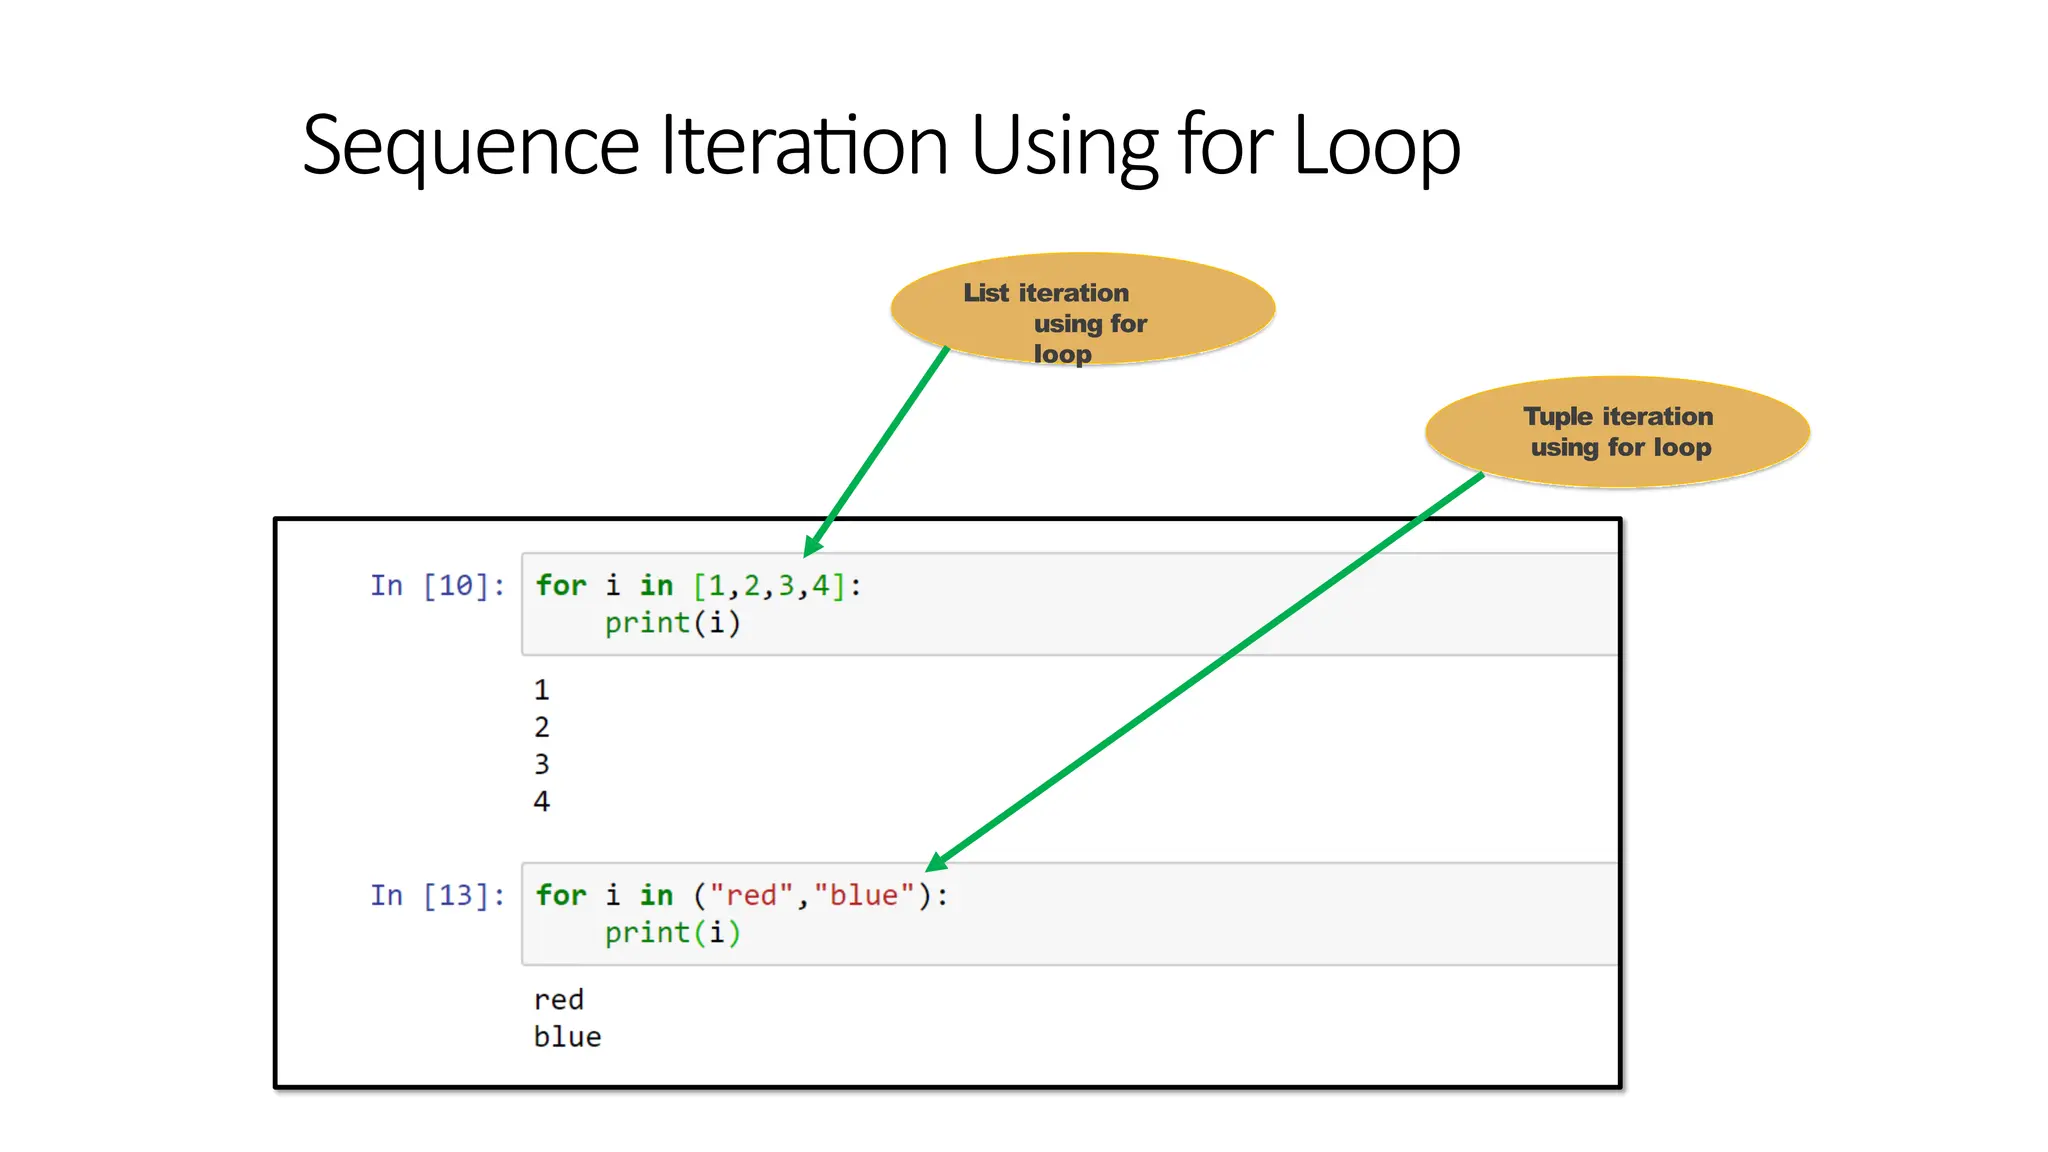Click the 'for' keyword in cell 10
Viewport: 2048px width, 1152px height.
point(561,585)
